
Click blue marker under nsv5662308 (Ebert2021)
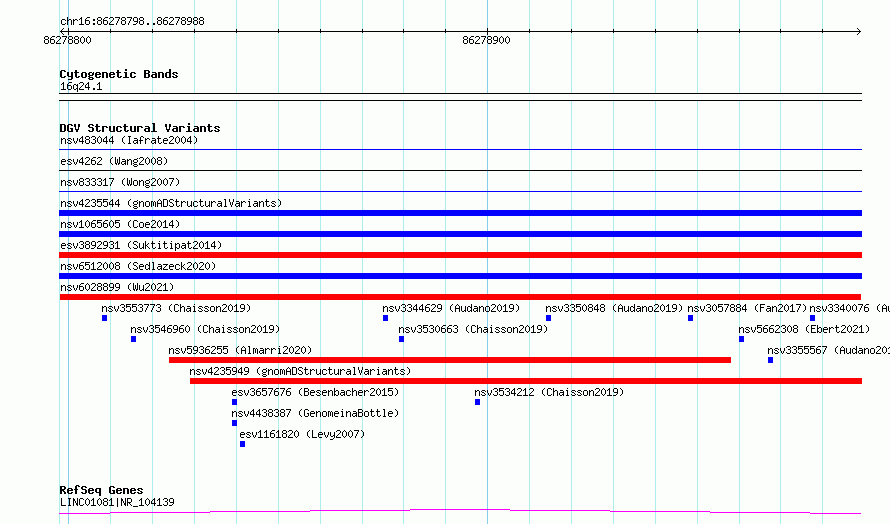741,339
